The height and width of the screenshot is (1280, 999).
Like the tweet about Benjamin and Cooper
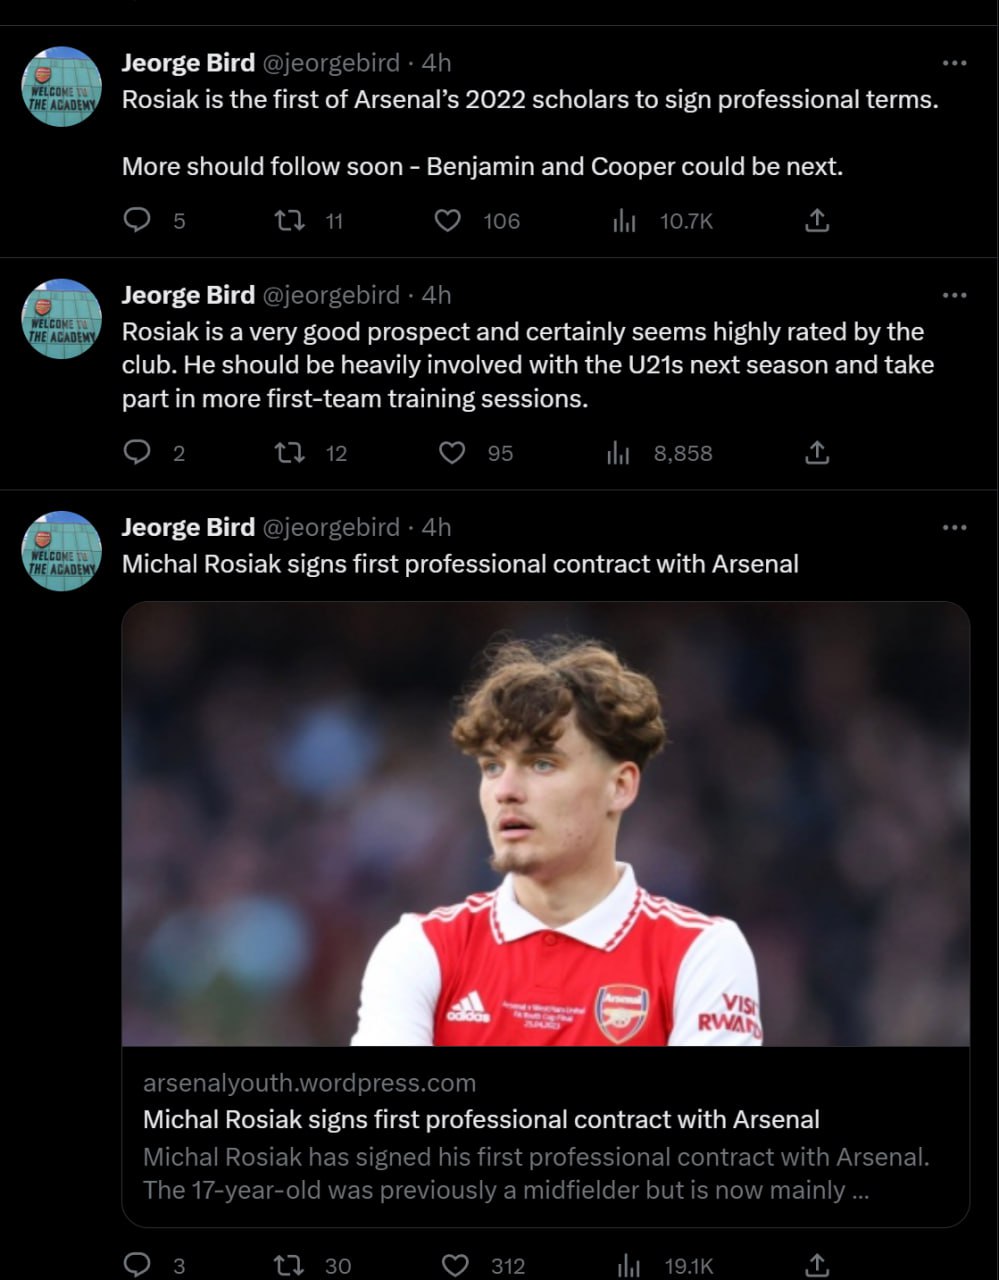[x=447, y=220]
